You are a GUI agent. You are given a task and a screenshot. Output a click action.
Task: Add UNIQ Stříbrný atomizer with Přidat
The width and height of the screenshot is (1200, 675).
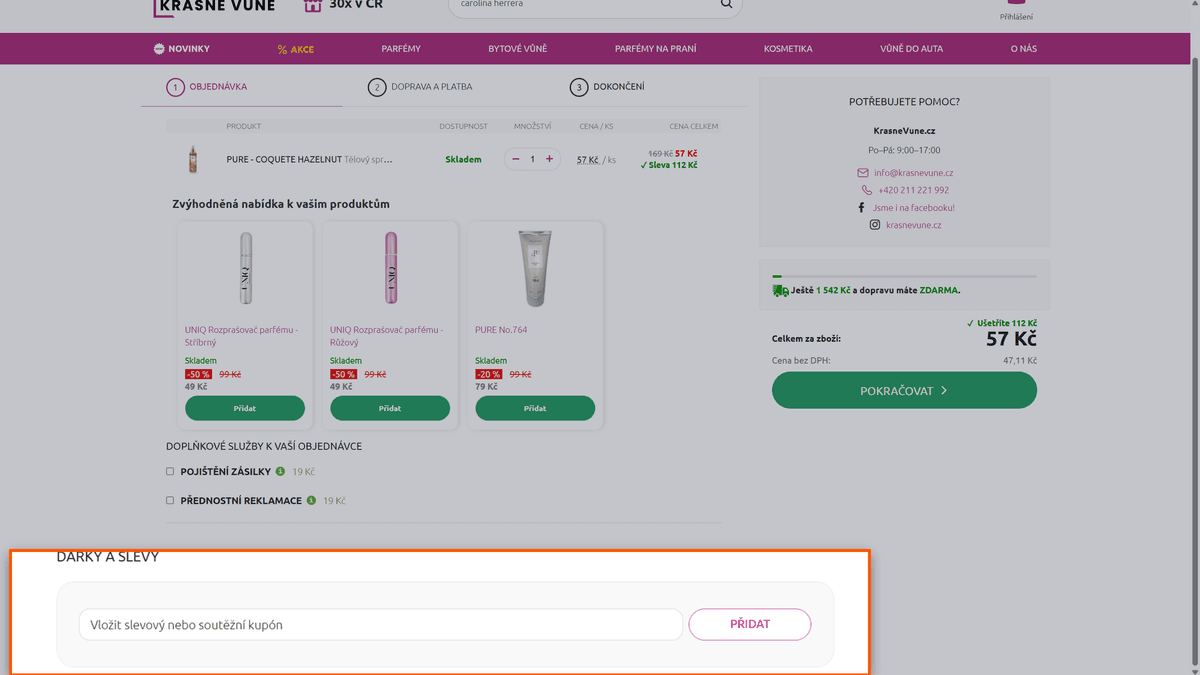(245, 408)
